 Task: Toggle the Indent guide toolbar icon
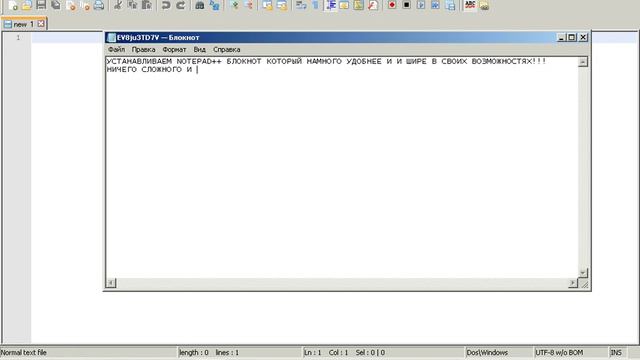pyautogui.click(x=331, y=5)
